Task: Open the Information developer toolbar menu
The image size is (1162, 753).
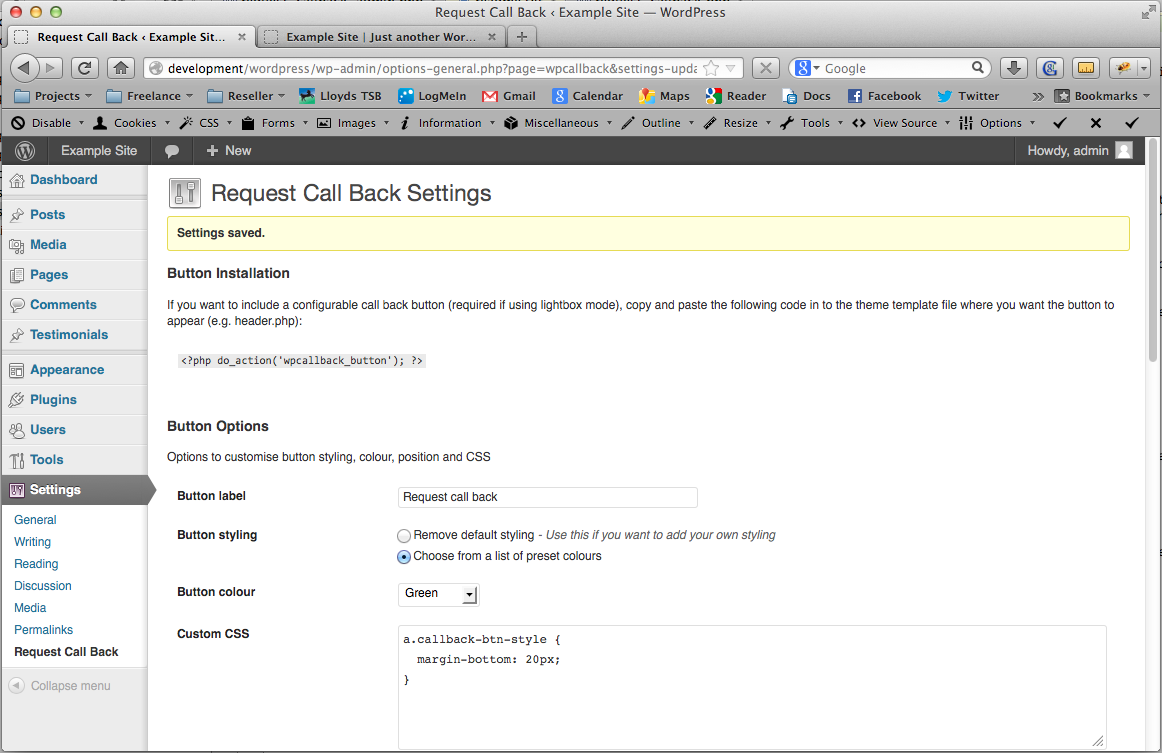Action: point(447,123)
